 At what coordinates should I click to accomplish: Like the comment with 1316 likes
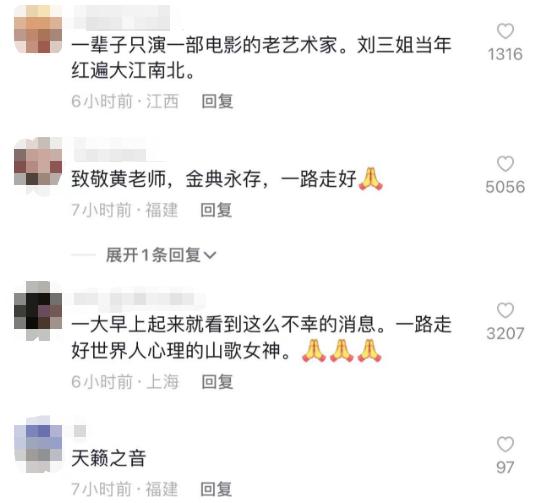tap(505, 31)
